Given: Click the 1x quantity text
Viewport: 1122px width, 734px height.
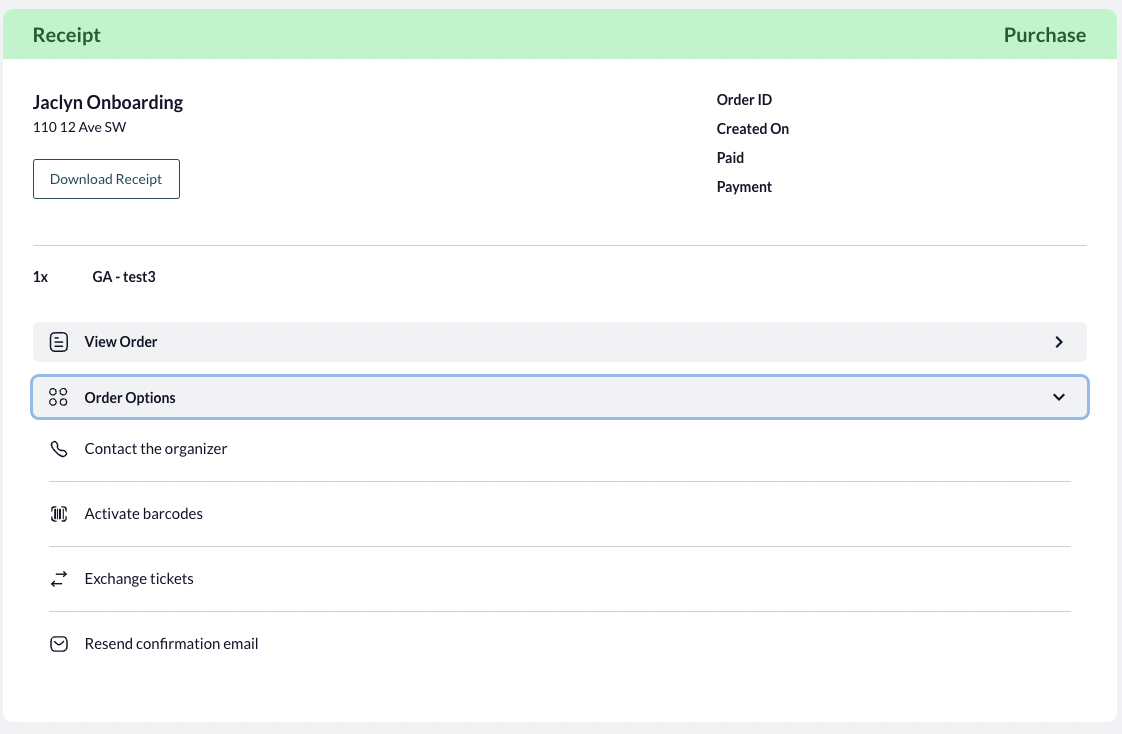Looking at the screenshot, I should tap(40, 277).
